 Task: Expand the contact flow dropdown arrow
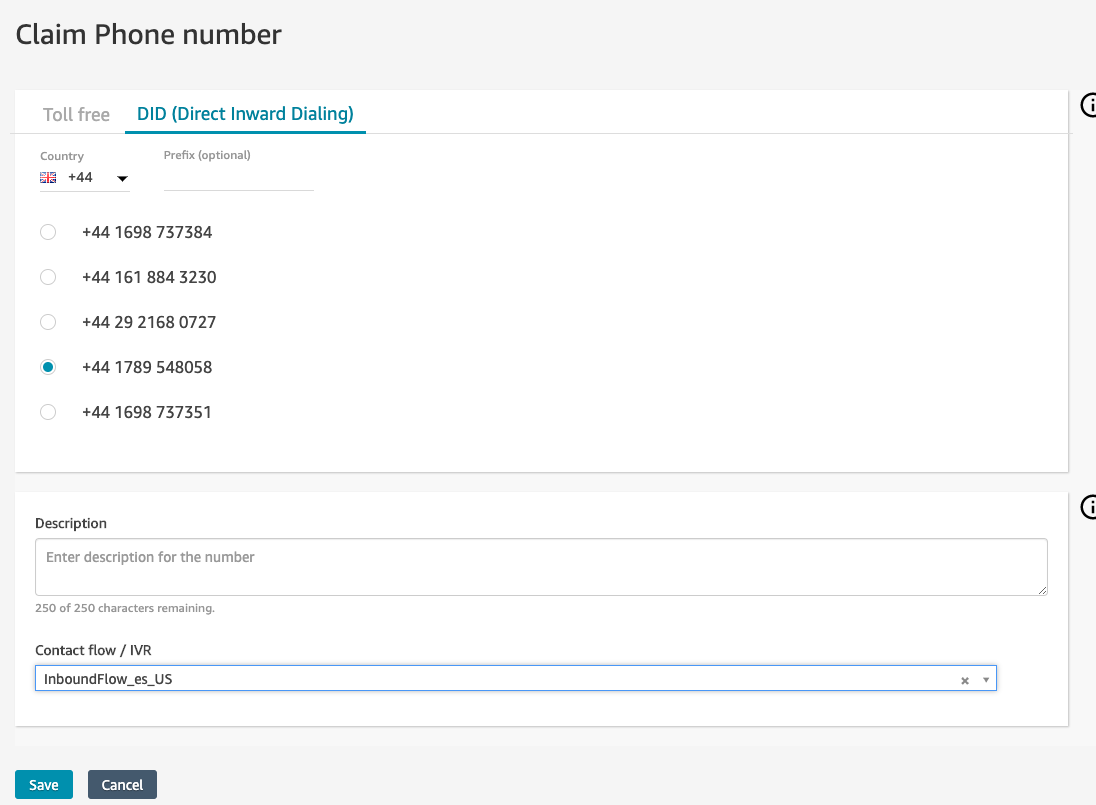point(986,680)
